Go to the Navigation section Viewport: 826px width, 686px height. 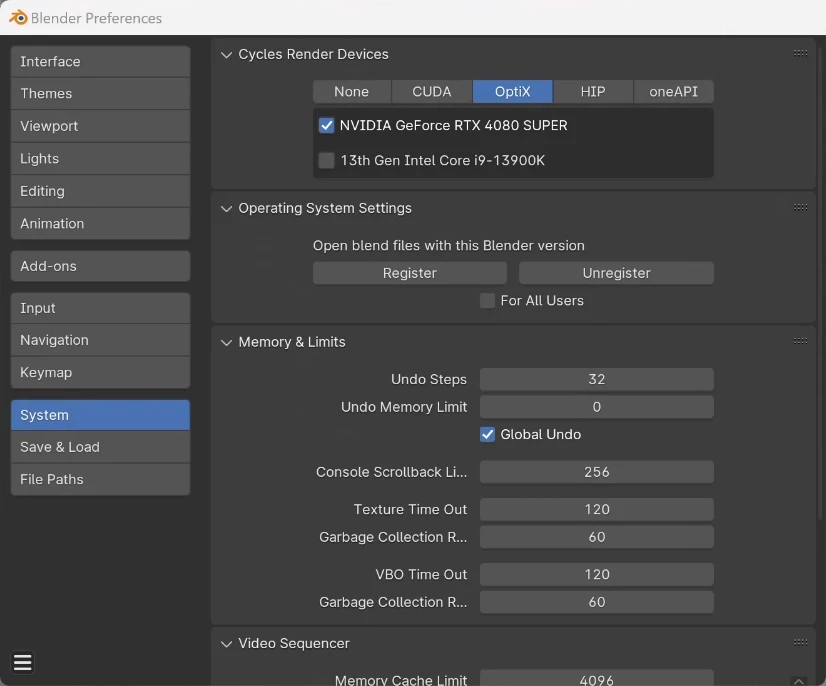[100, 340]
